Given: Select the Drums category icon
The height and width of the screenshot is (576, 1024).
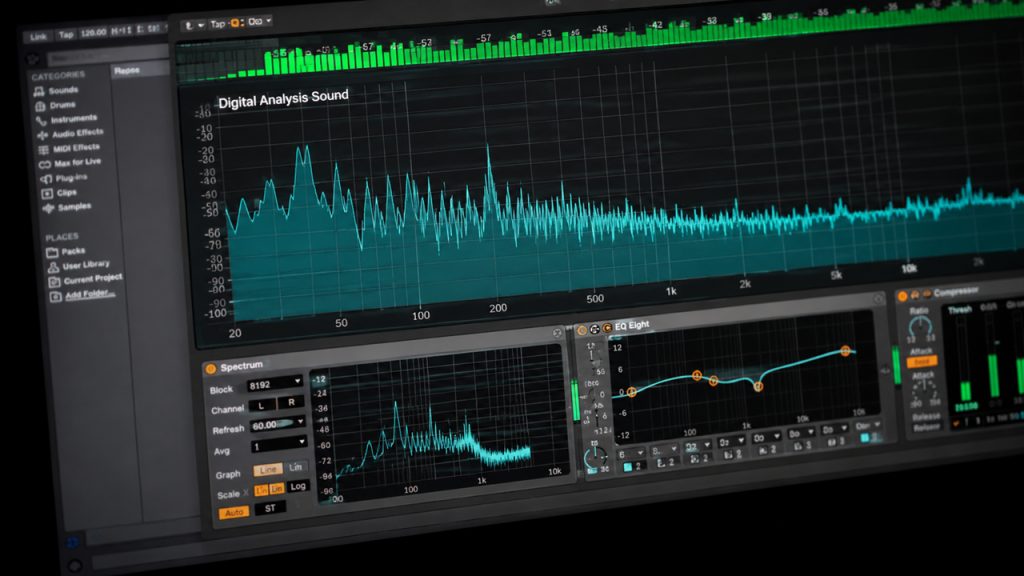Looking at the screenshot, I should [40, 106].
